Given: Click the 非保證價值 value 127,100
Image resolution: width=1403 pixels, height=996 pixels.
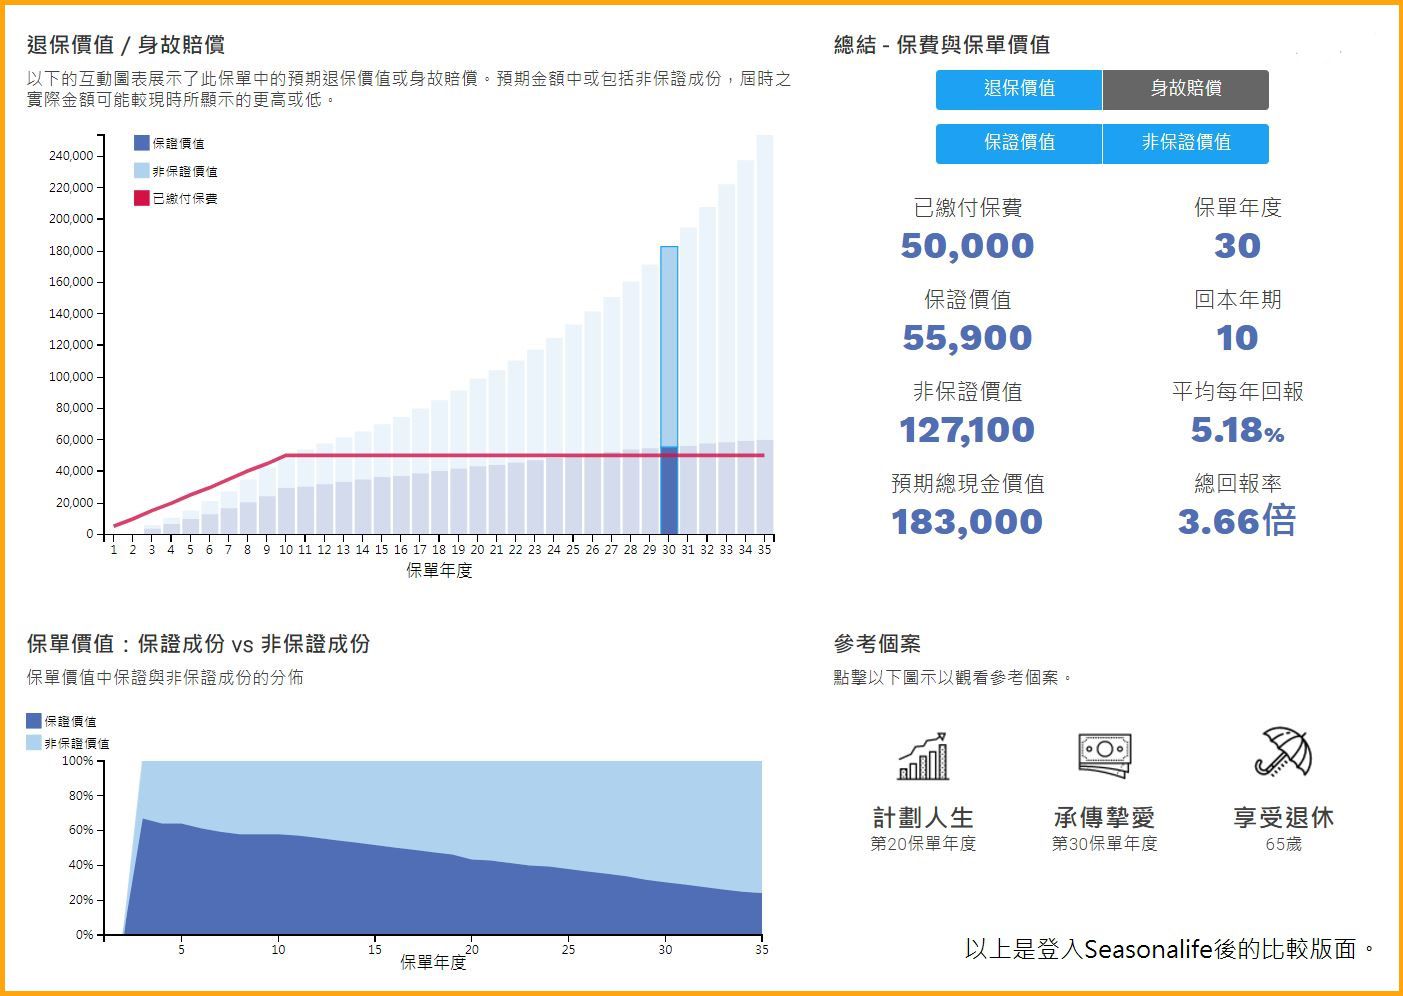Looking at the screenshot, I should coord(967,430).
